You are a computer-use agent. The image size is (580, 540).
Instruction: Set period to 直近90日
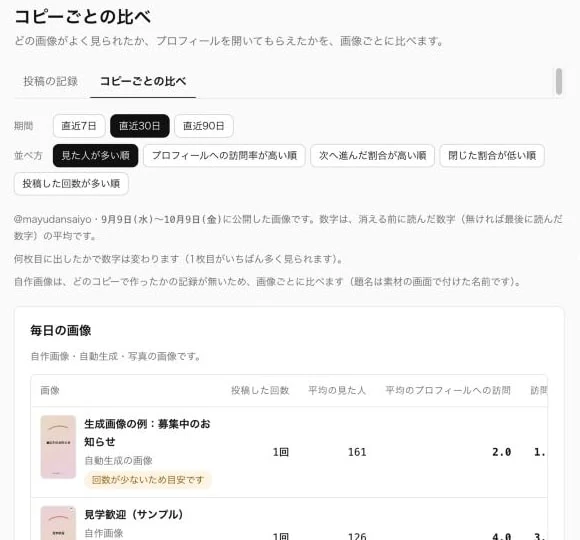[204, 126]
